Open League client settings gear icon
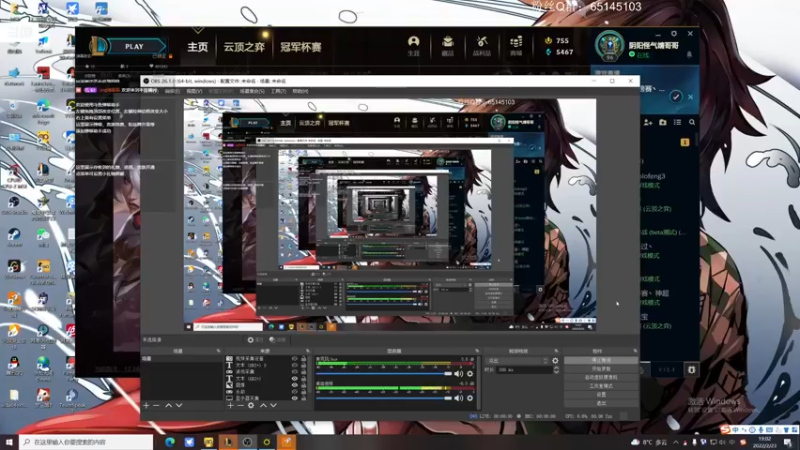This screenshot has width=800, height=450. tap(674, 34)
